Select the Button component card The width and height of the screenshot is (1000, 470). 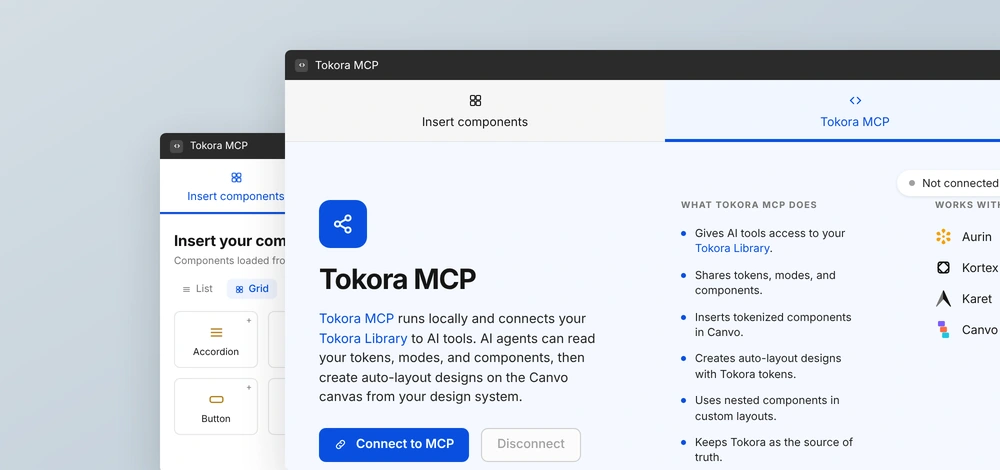(x=216, y=407)
